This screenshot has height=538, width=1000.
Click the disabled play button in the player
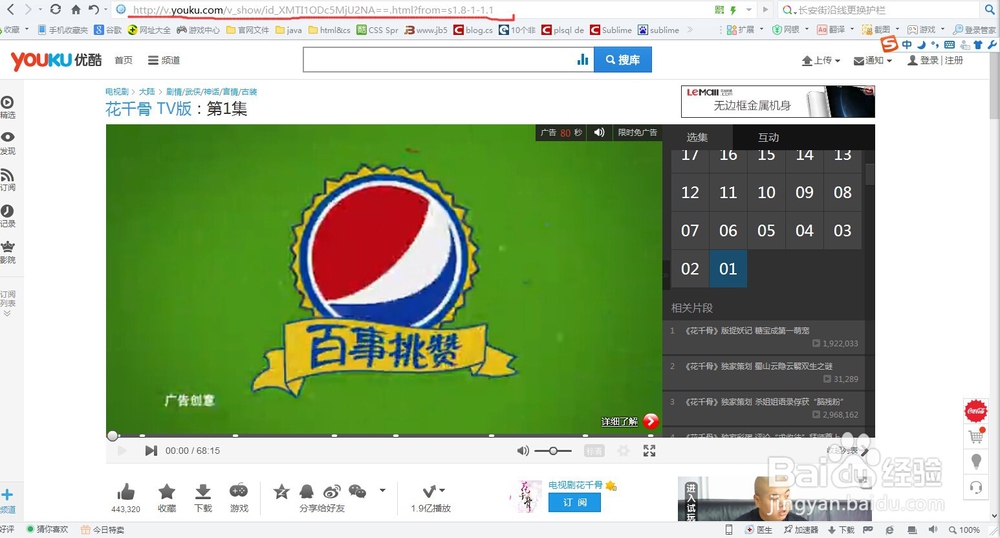[122, 451]
